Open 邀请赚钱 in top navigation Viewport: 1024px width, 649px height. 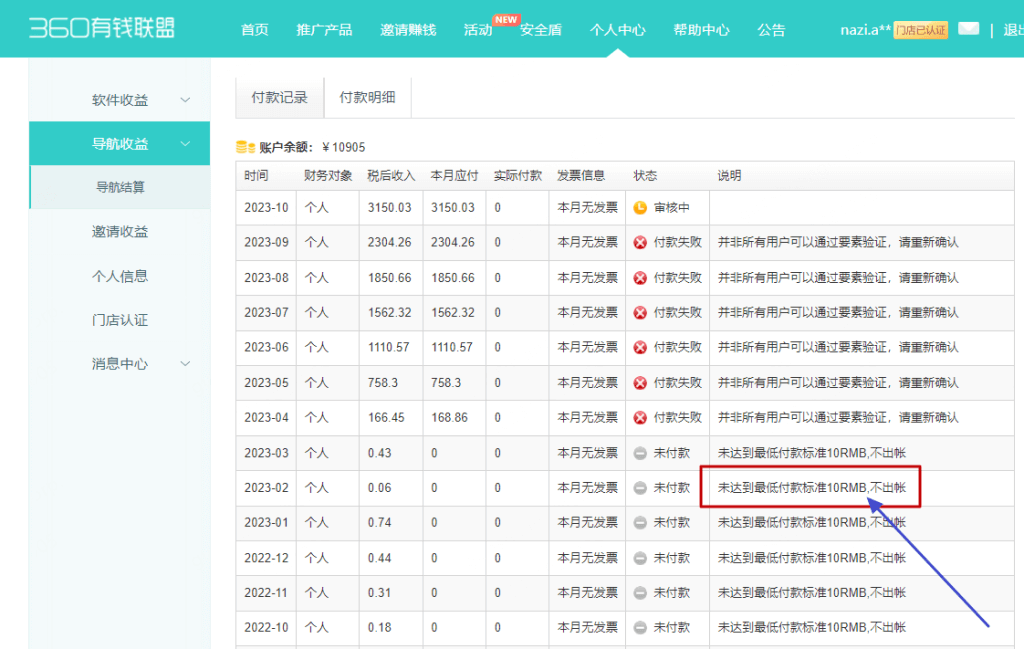(x=408, y=30)
